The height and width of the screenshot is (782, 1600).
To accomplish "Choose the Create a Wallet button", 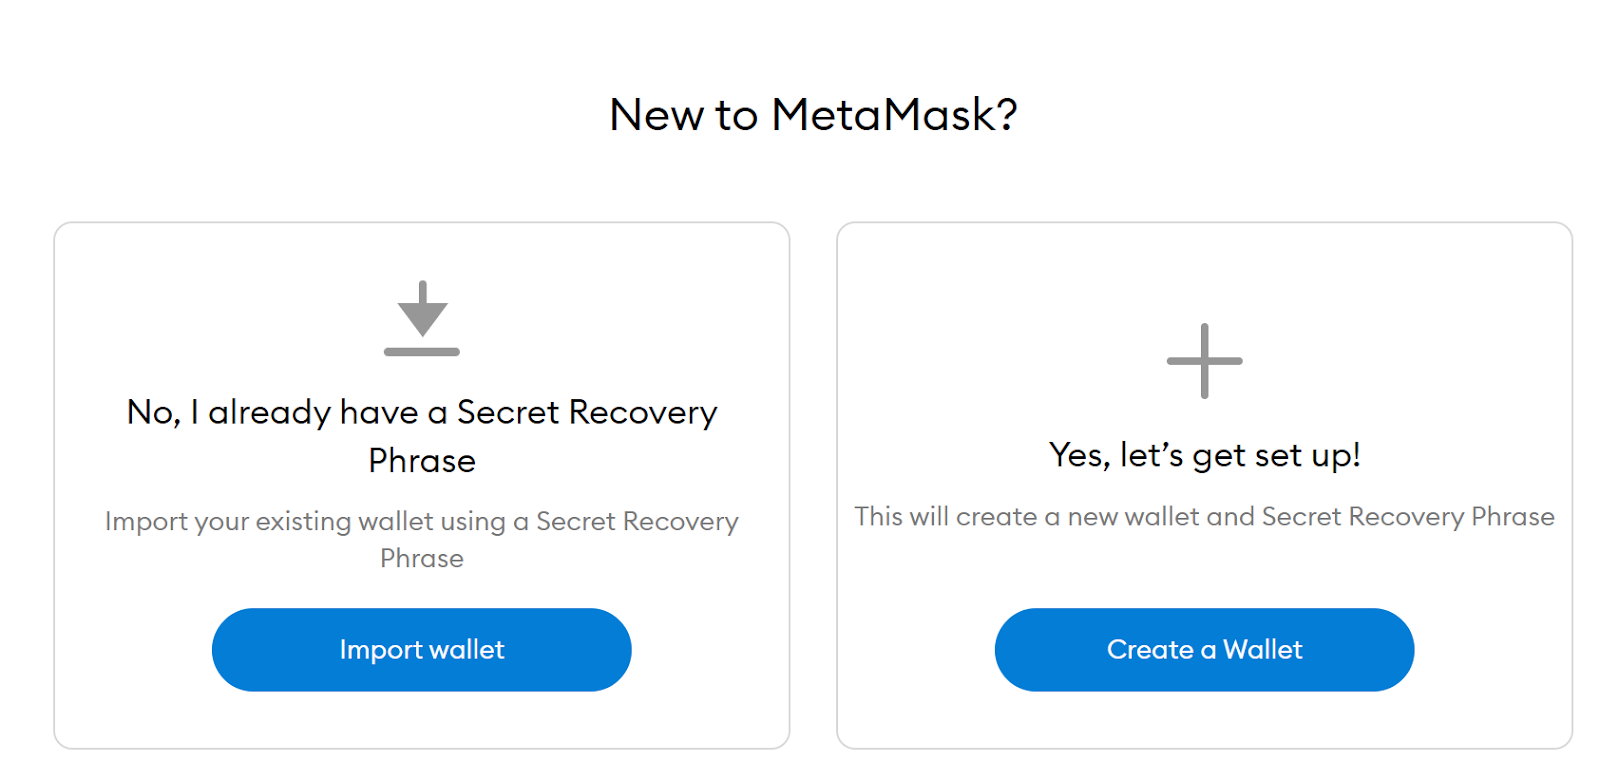I will (x=1204, y=650).
